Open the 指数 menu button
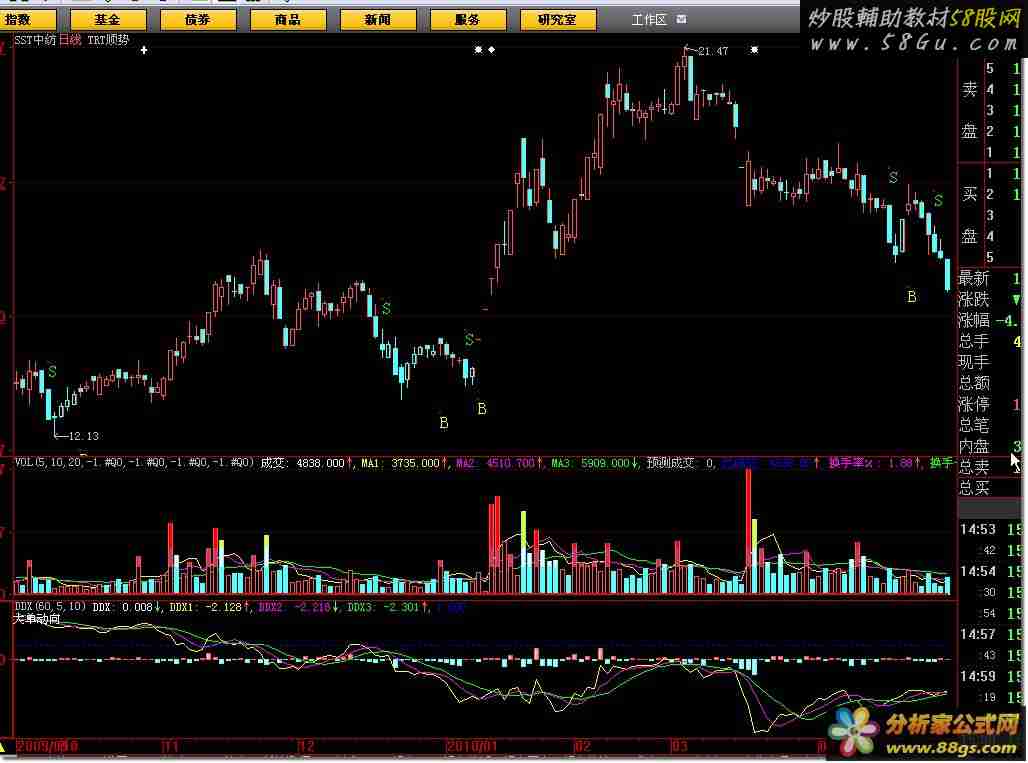 31,19
